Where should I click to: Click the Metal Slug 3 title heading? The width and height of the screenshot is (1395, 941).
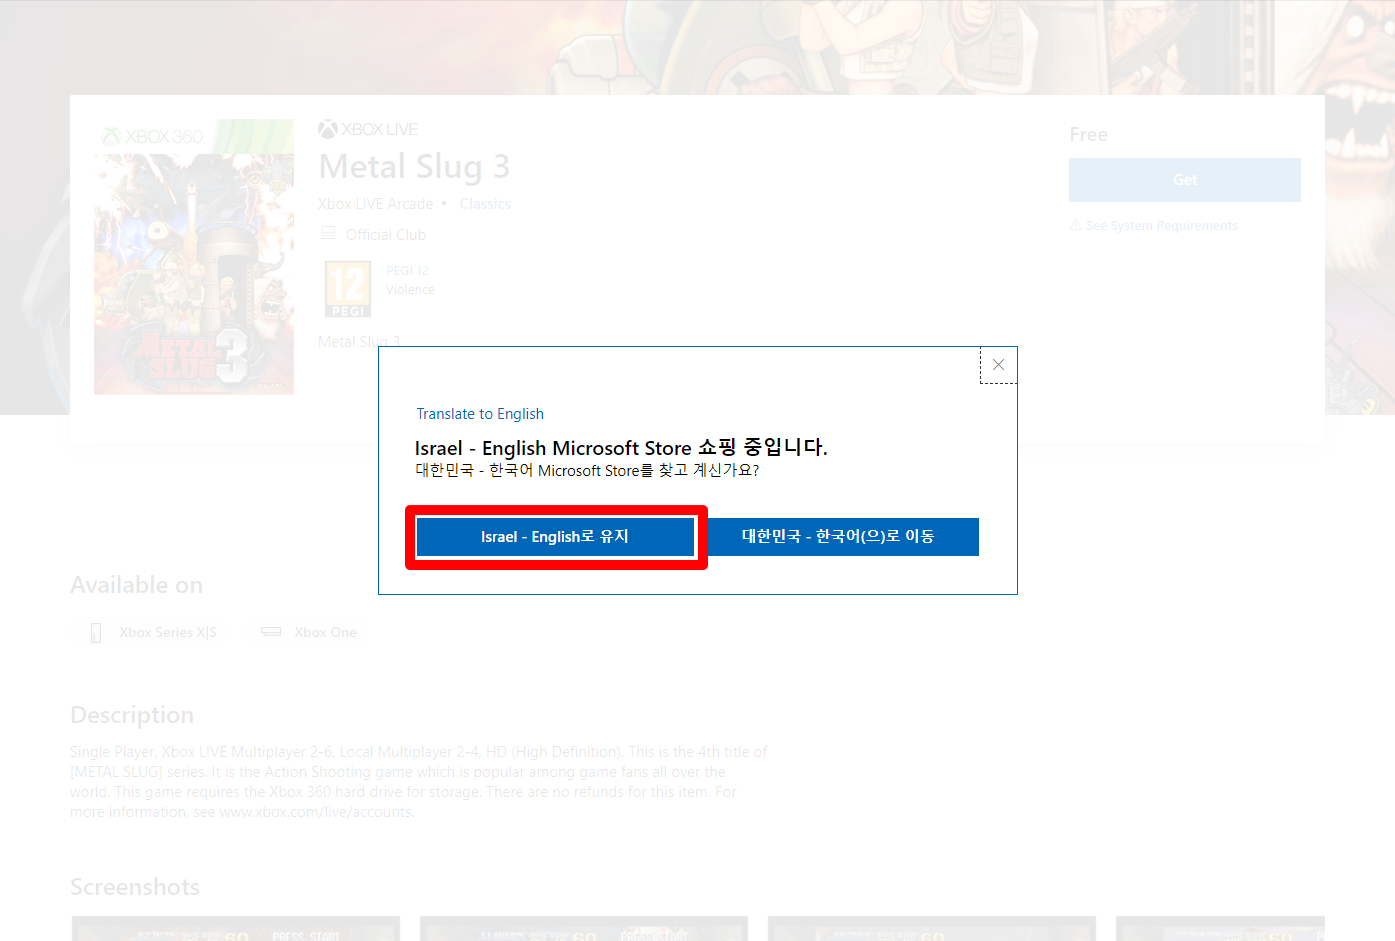(414, 166)
